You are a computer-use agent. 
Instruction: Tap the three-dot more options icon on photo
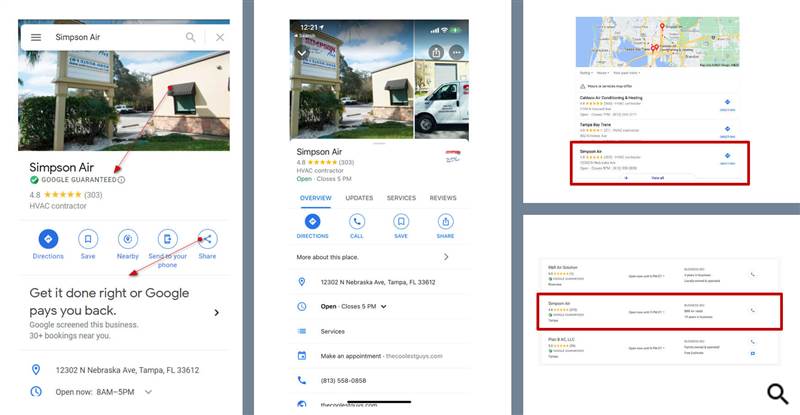457,52
